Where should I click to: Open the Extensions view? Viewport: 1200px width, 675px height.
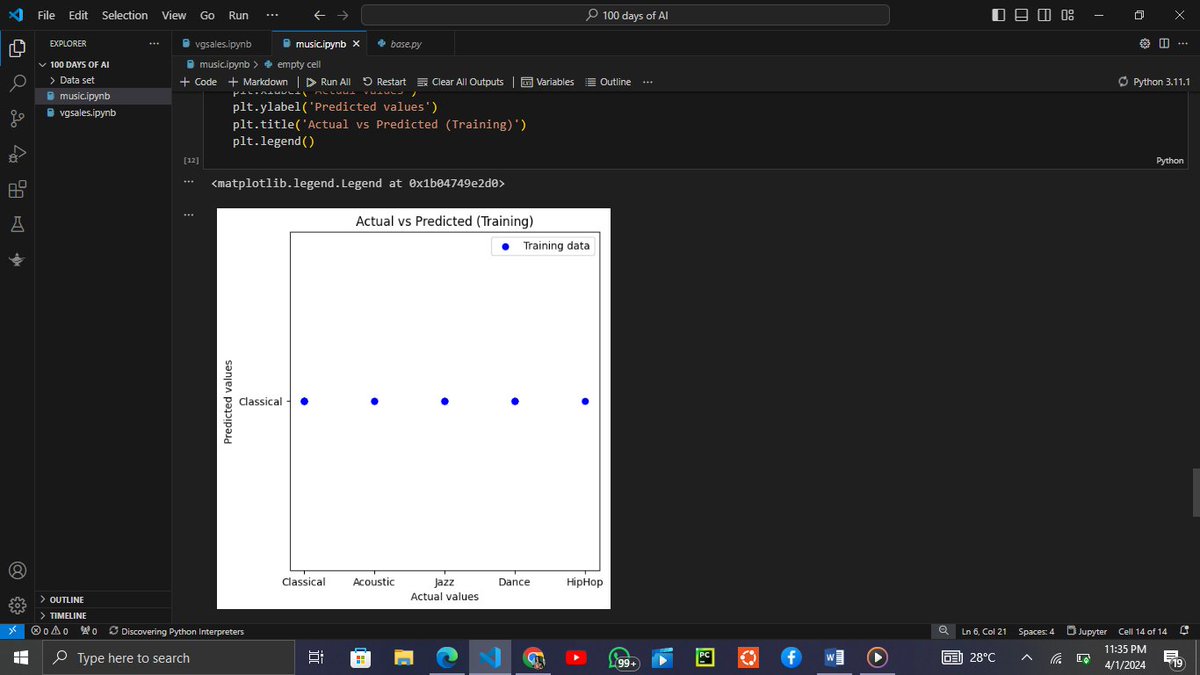(x=17, y=190)
